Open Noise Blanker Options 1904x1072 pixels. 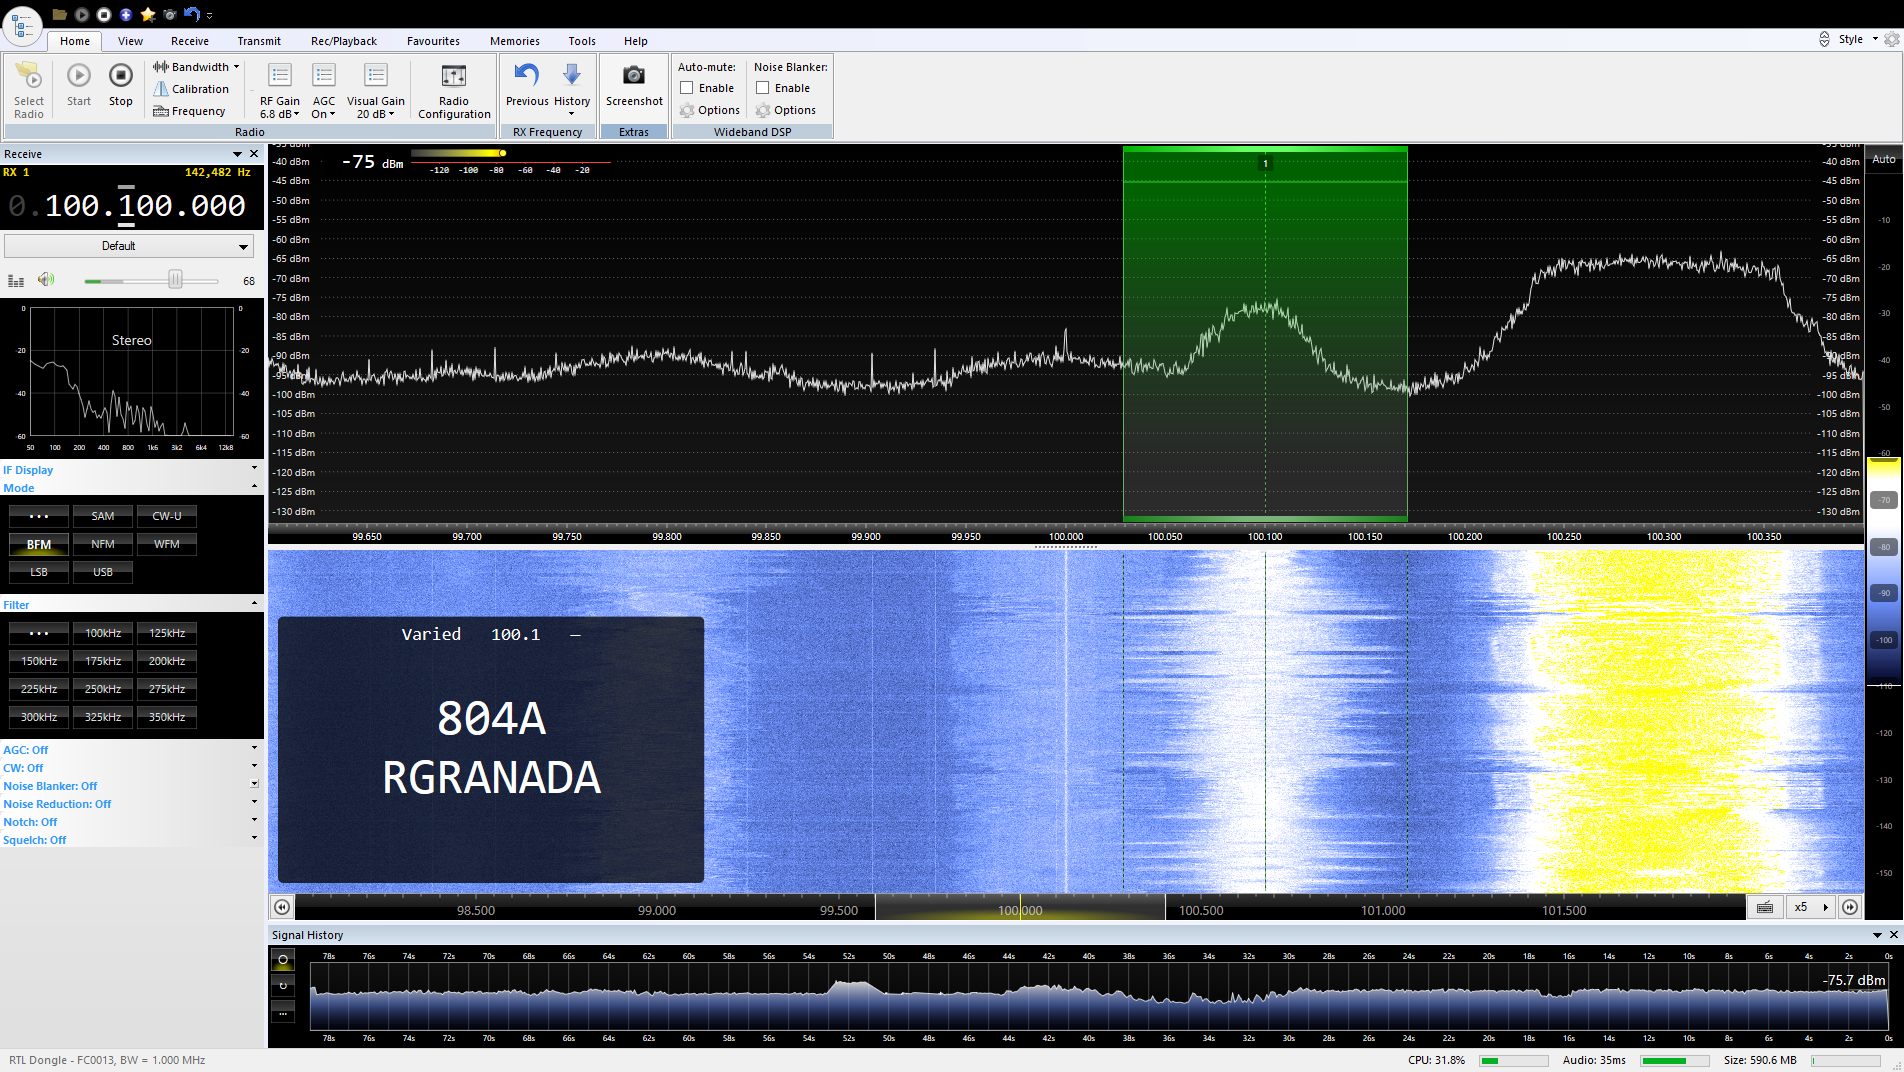tap(786, 110)
